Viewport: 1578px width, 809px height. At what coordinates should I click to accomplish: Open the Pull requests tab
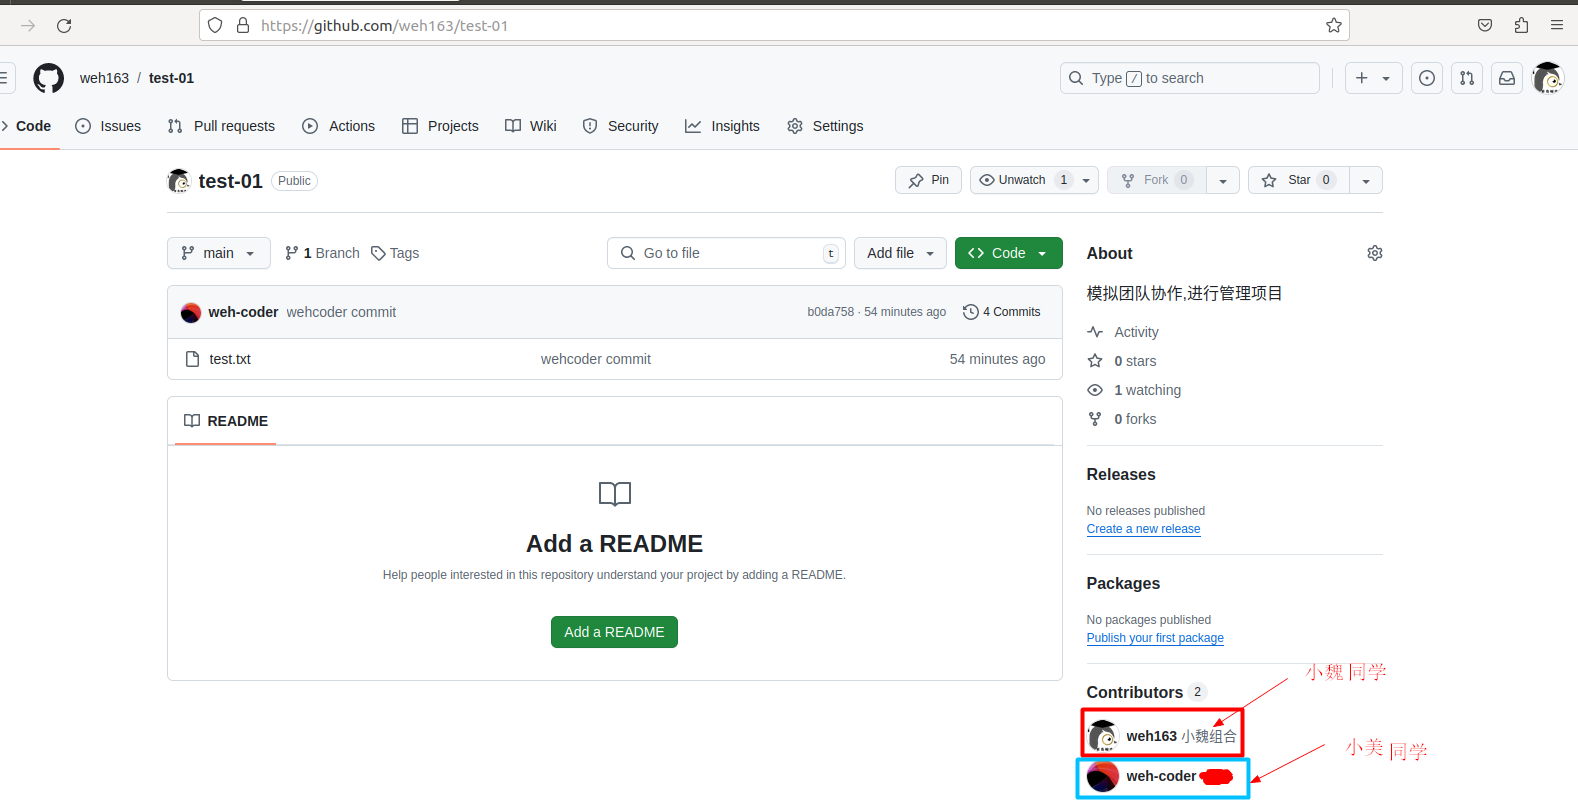coord(221,126)
